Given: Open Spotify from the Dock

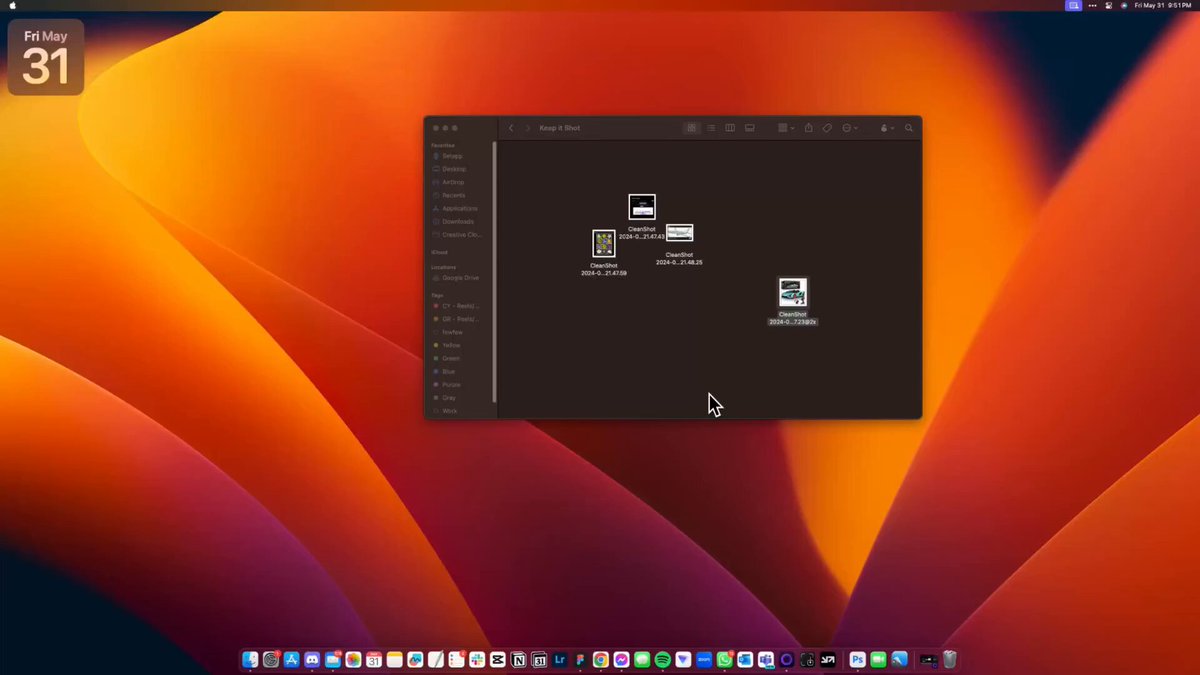Looking at the screenshot, I should [x=662, y=660].
